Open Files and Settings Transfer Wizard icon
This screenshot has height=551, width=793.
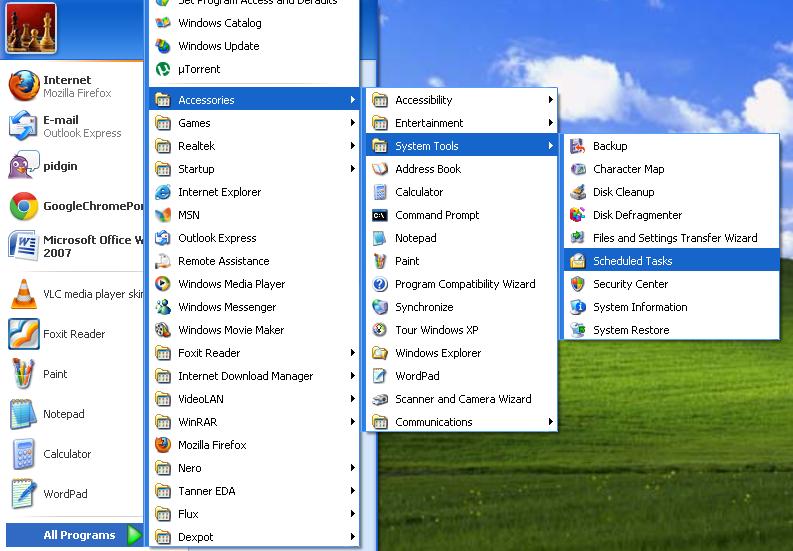[578, 238]
